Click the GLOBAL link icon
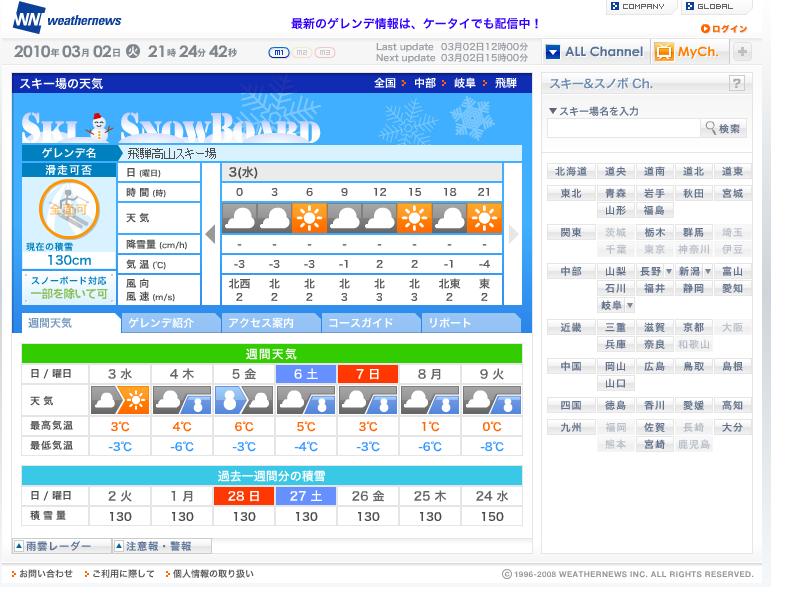 [690, 6]
